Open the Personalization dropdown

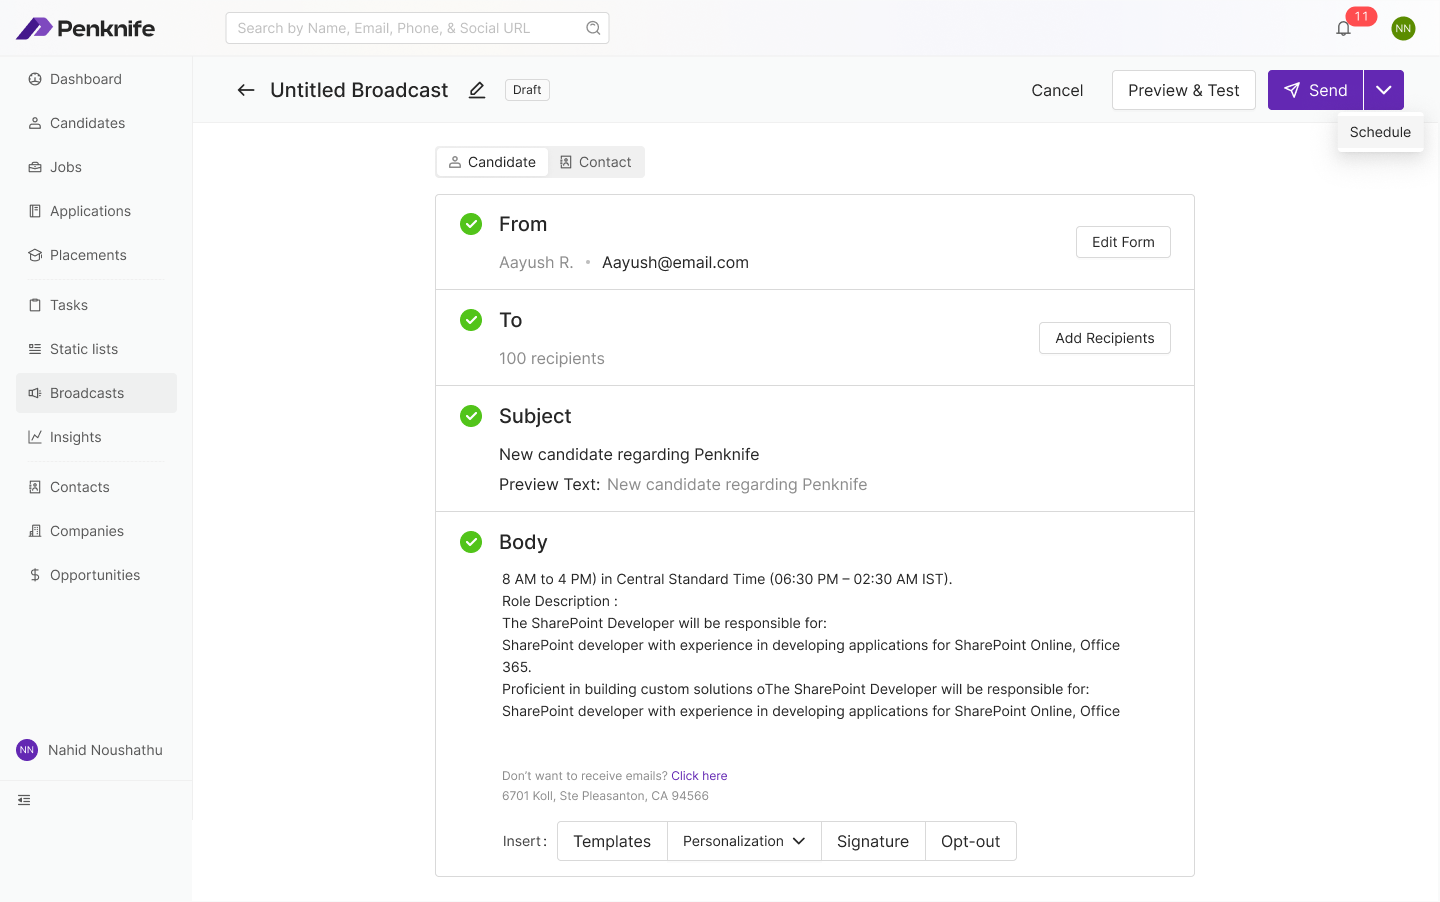(x=744, y=841)
